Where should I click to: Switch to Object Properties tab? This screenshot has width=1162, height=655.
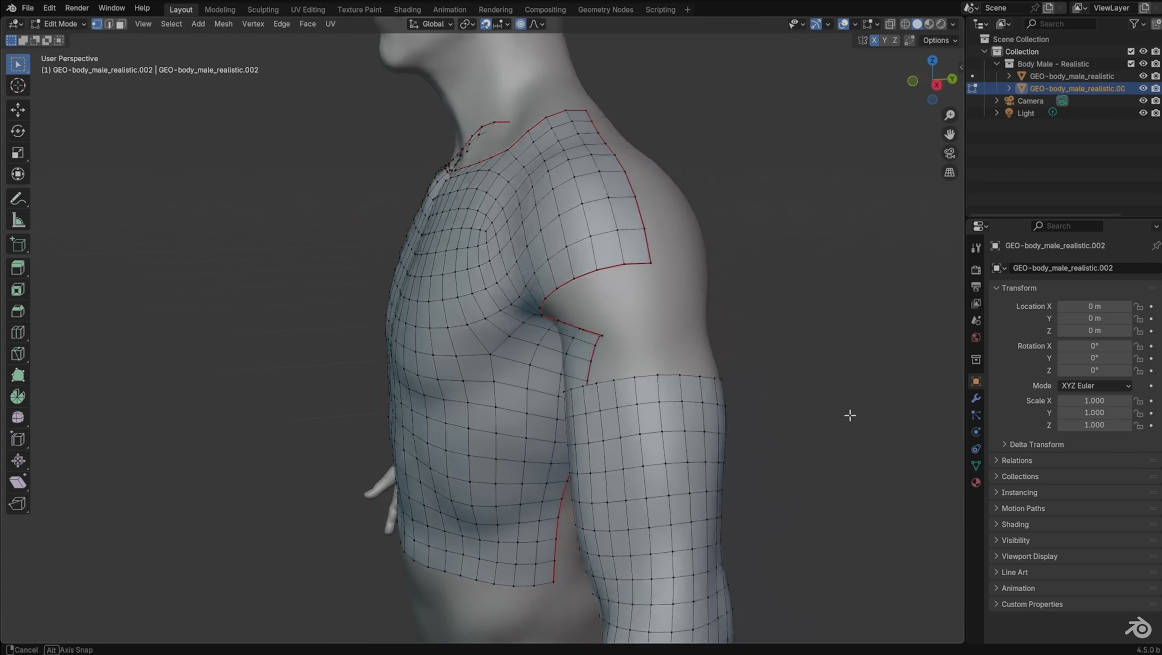[976, 381]
